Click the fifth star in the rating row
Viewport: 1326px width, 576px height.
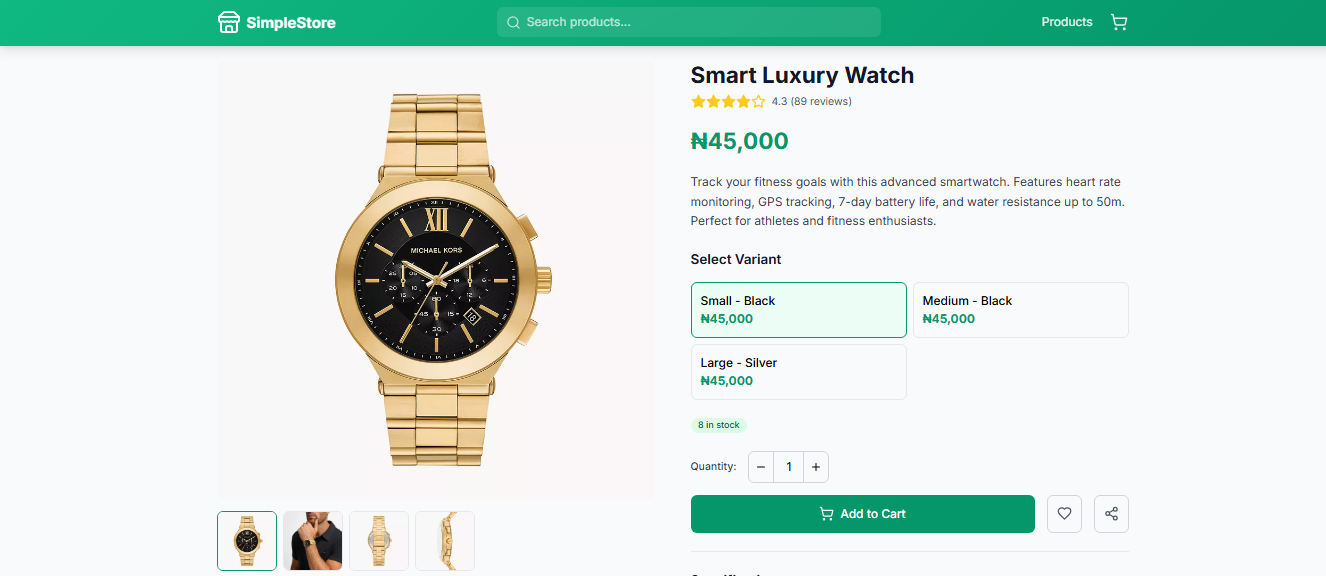(760, 101)
